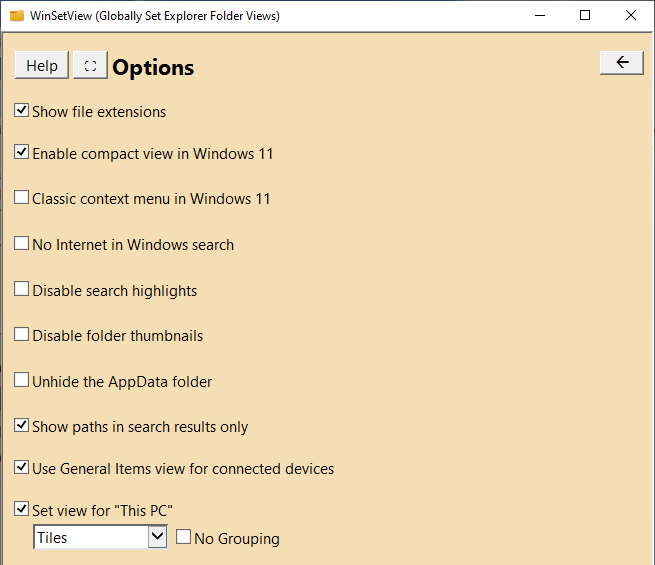
Task: Click the fullscreen toggle icon button
Action: pyautogui.click(x=90, y=65)
